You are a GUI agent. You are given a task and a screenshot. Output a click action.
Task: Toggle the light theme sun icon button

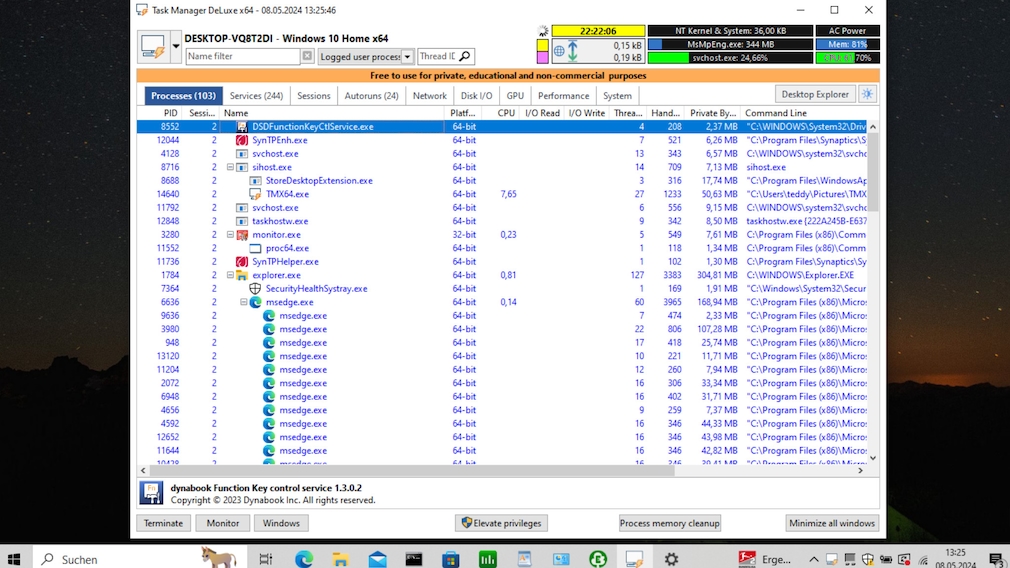coord(868,95)
